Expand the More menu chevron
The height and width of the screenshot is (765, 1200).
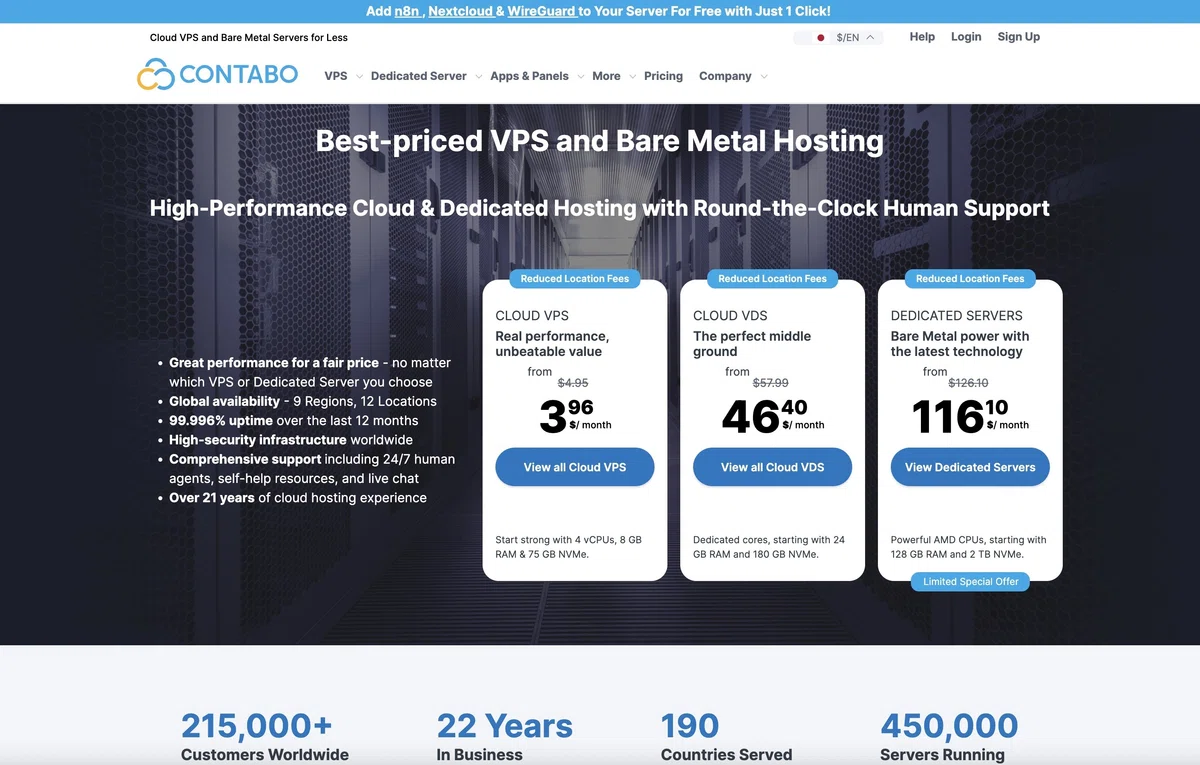(x=632, y=76)
